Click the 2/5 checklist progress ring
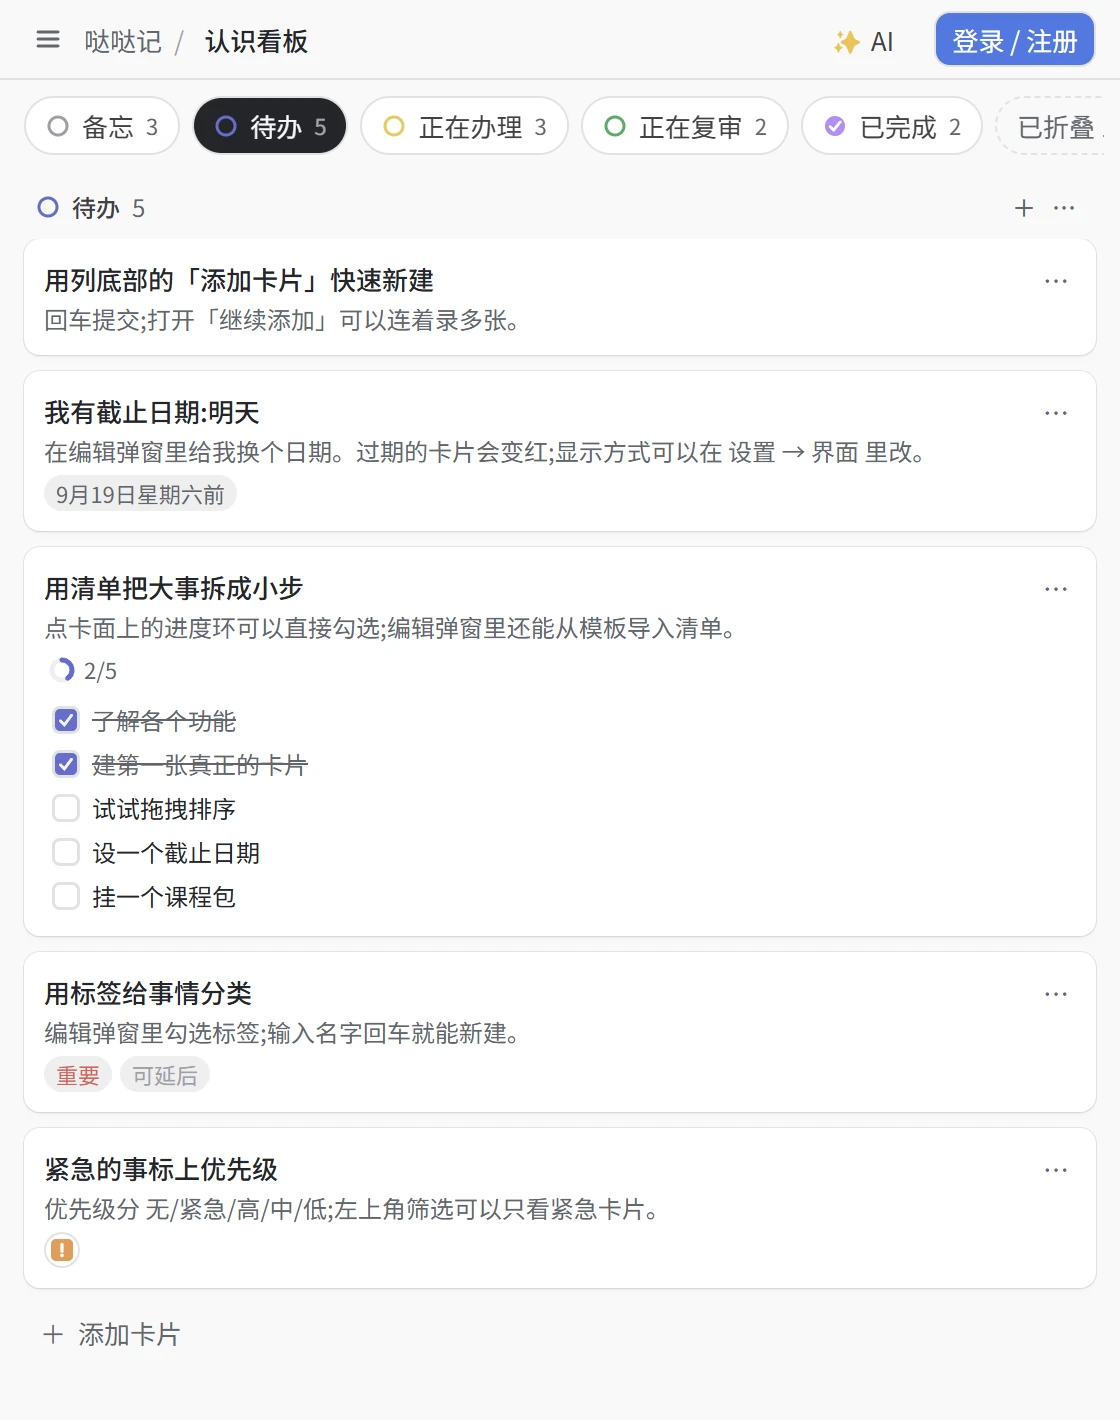The image size is (1120, 1420). click(62, 670)
